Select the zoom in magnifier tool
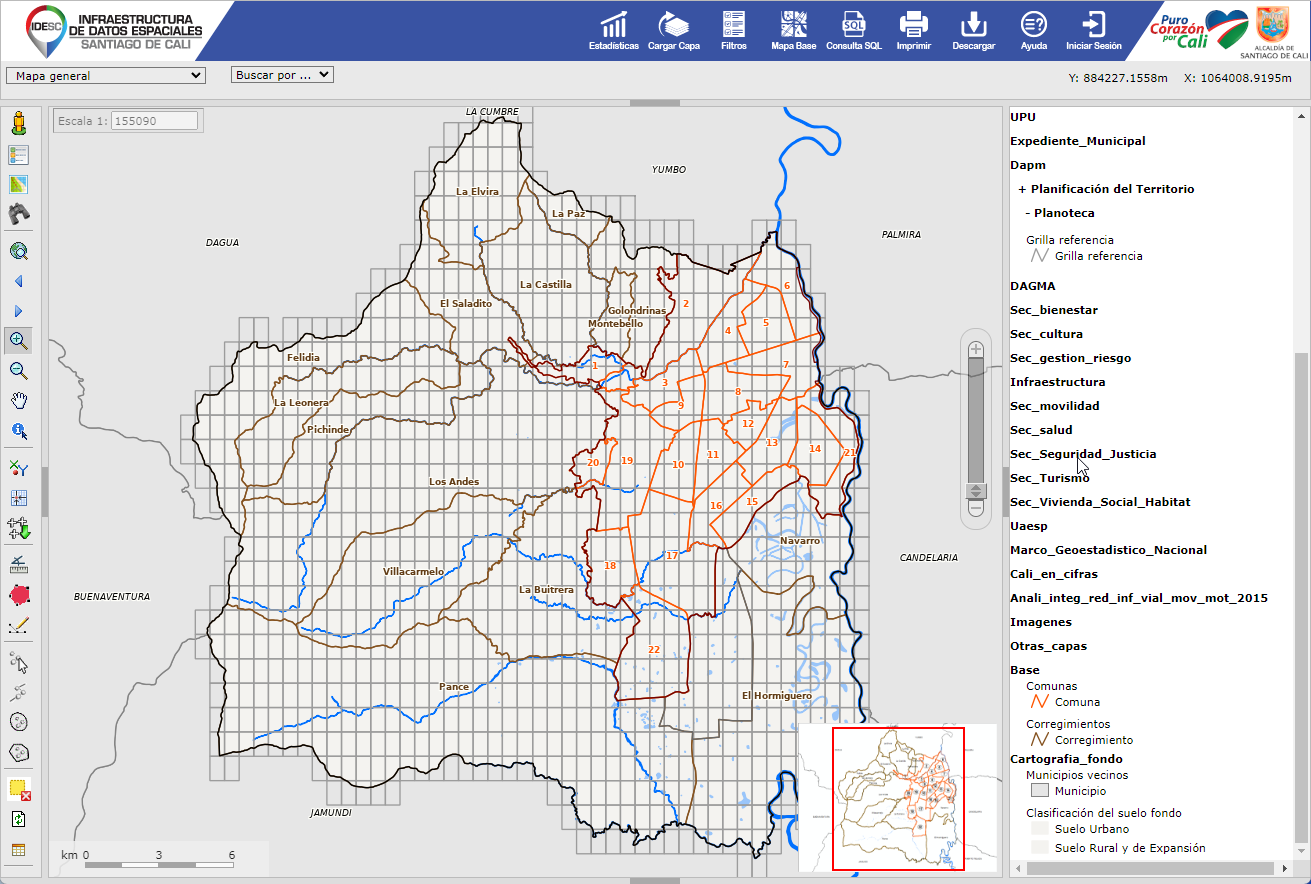 (x=18, y=340)
